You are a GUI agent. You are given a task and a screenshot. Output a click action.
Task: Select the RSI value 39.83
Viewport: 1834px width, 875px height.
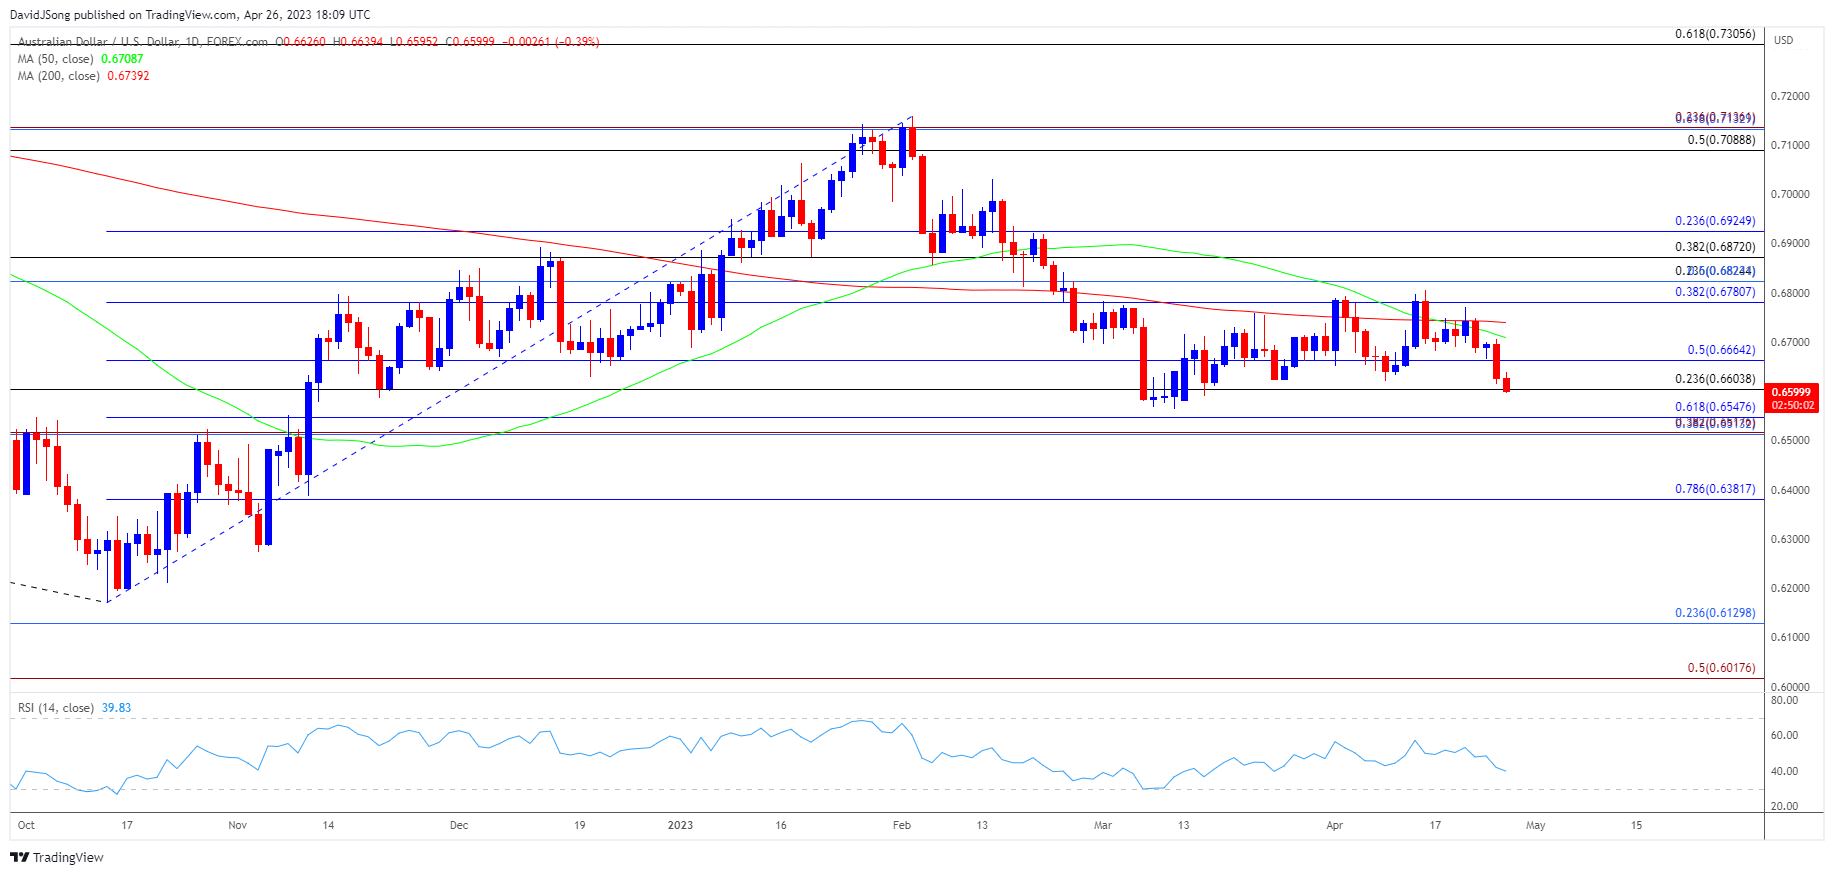116,708
